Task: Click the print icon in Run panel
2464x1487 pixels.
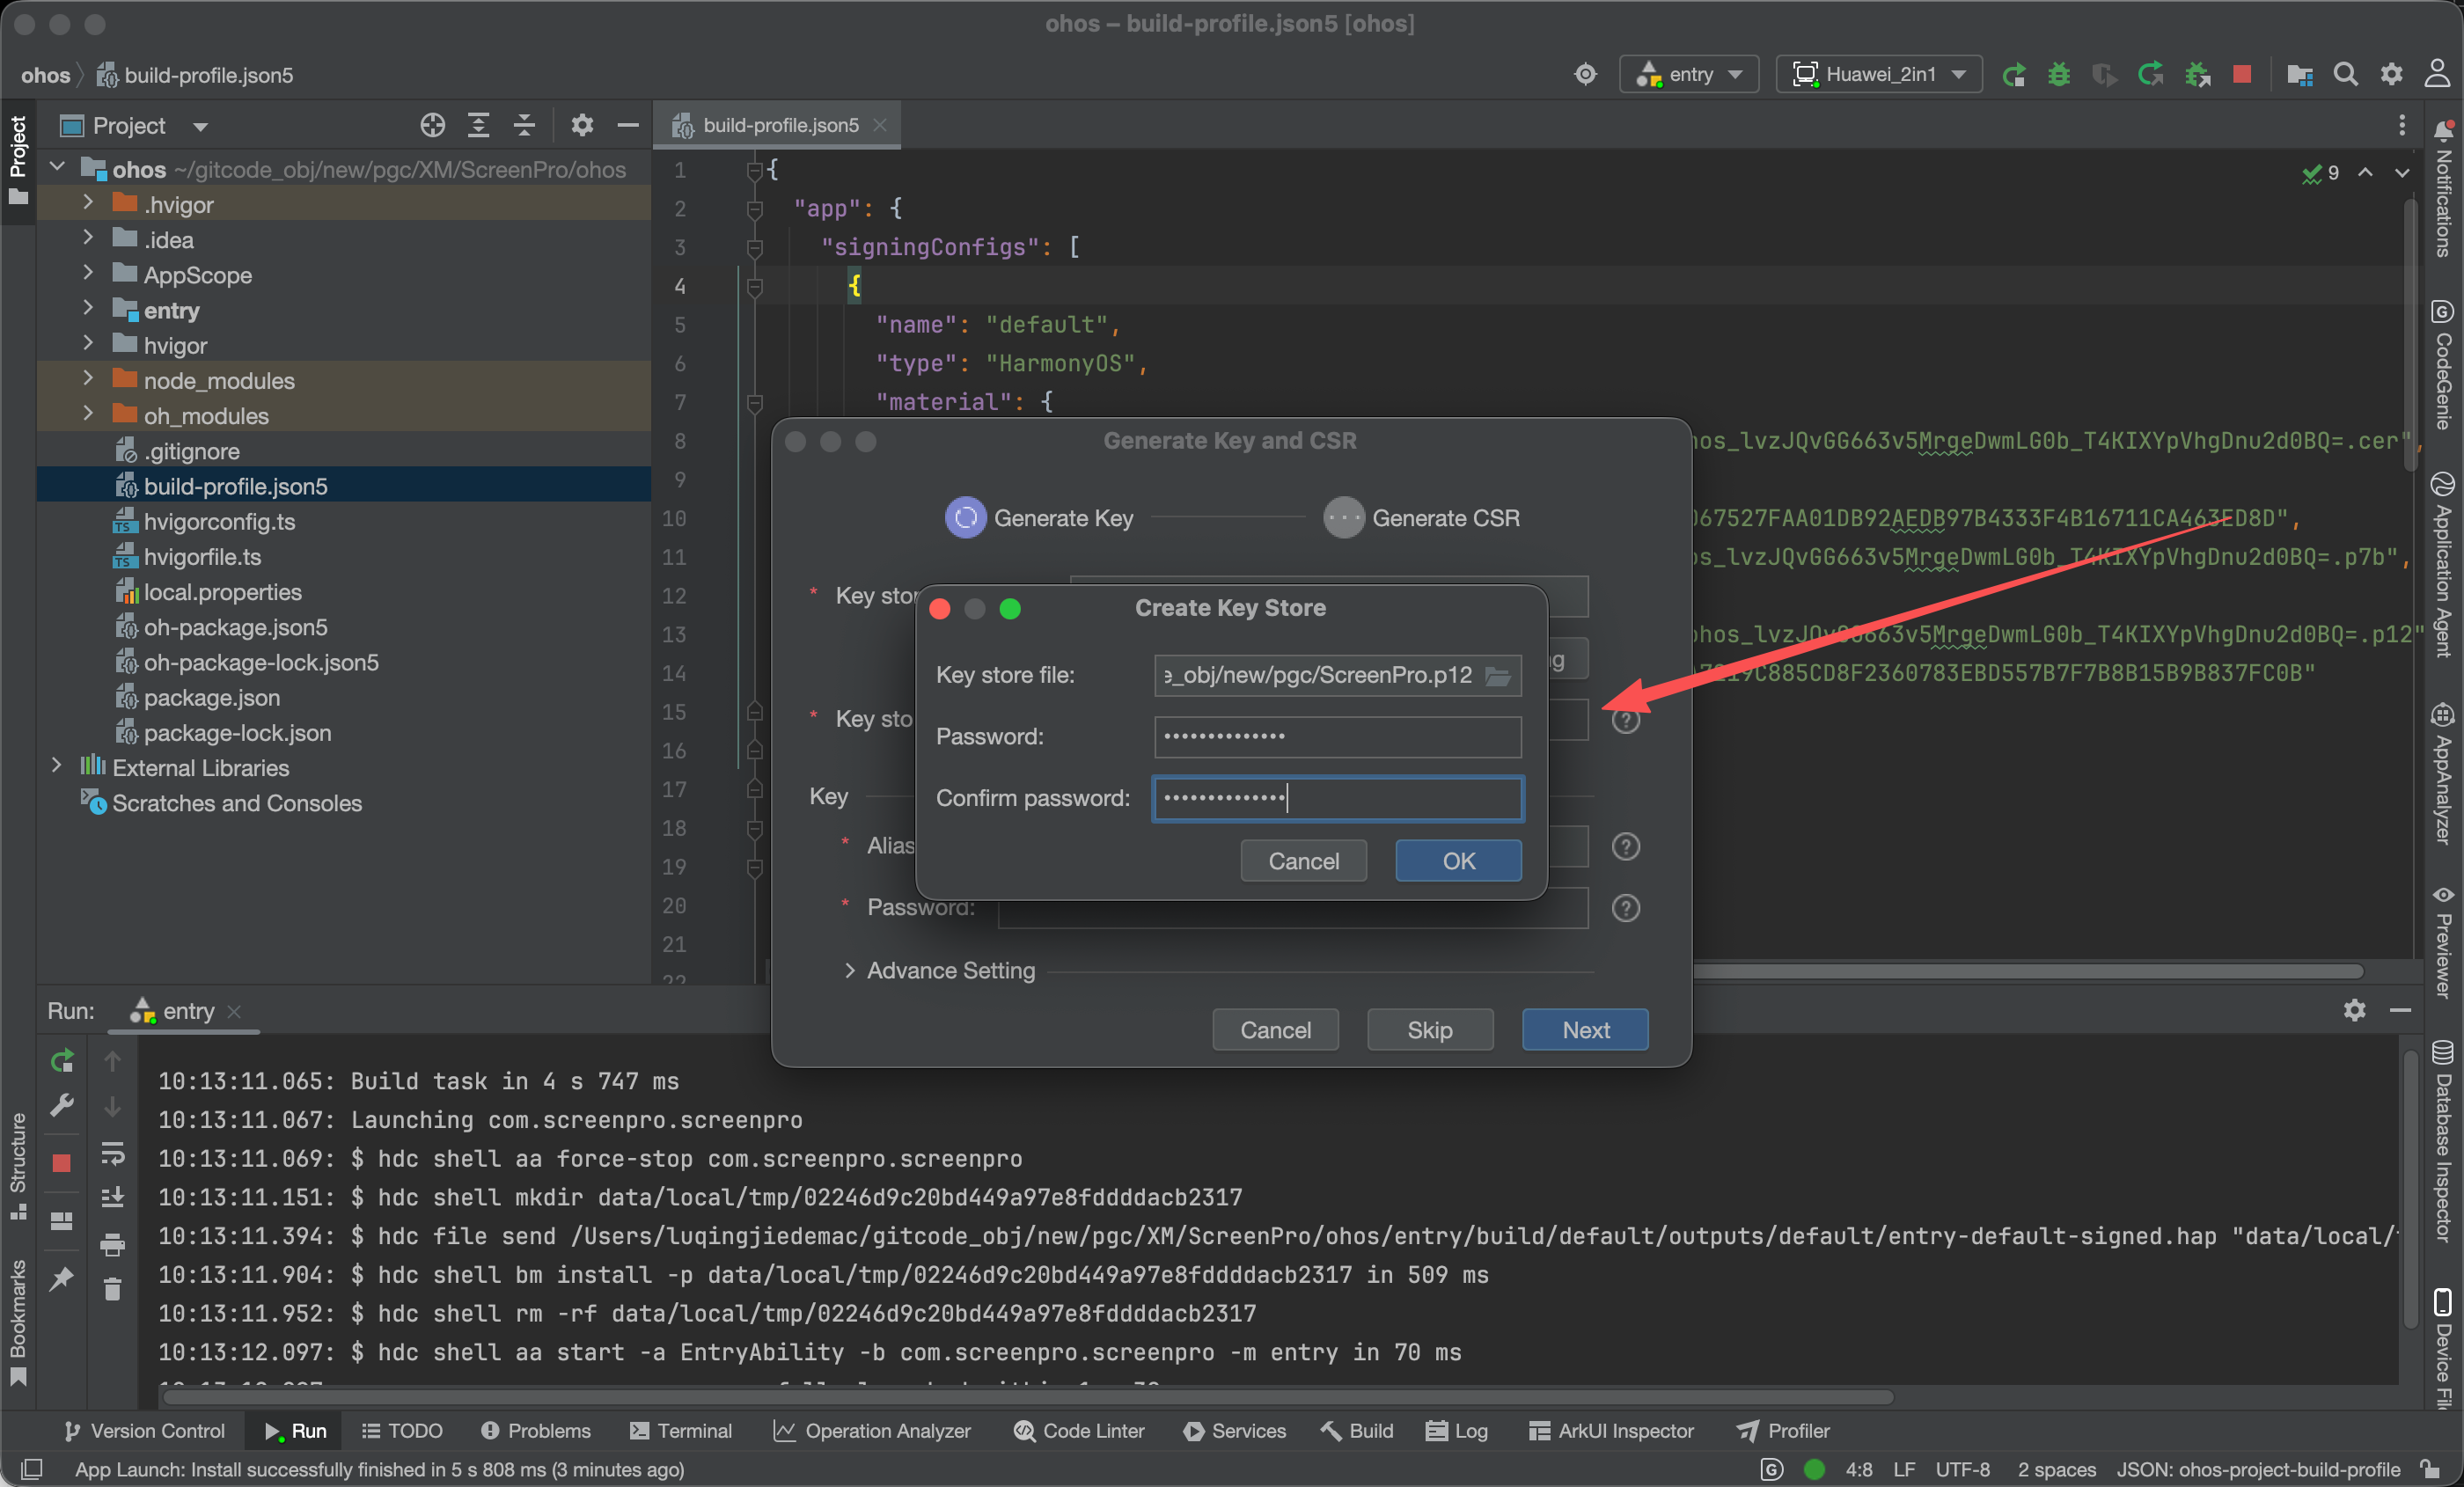Action: click(113, 1244)
